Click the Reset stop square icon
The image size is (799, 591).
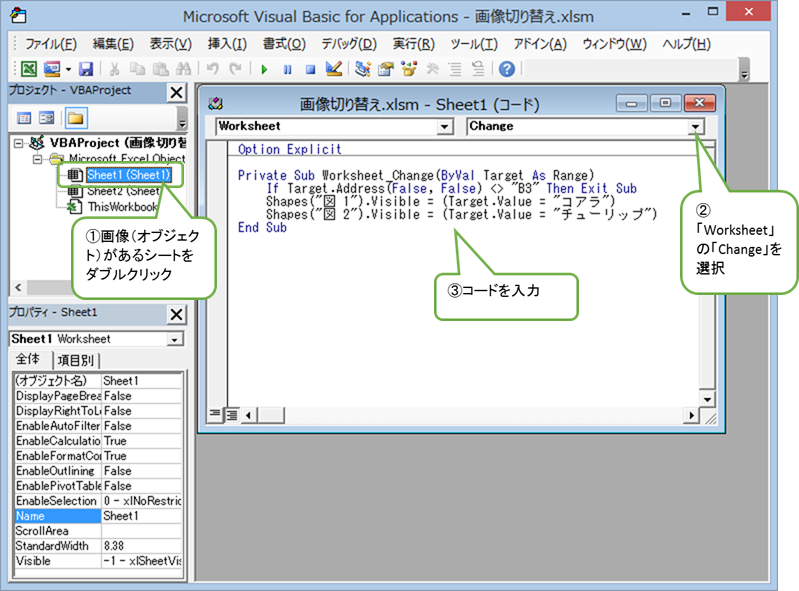click(310, 69)
